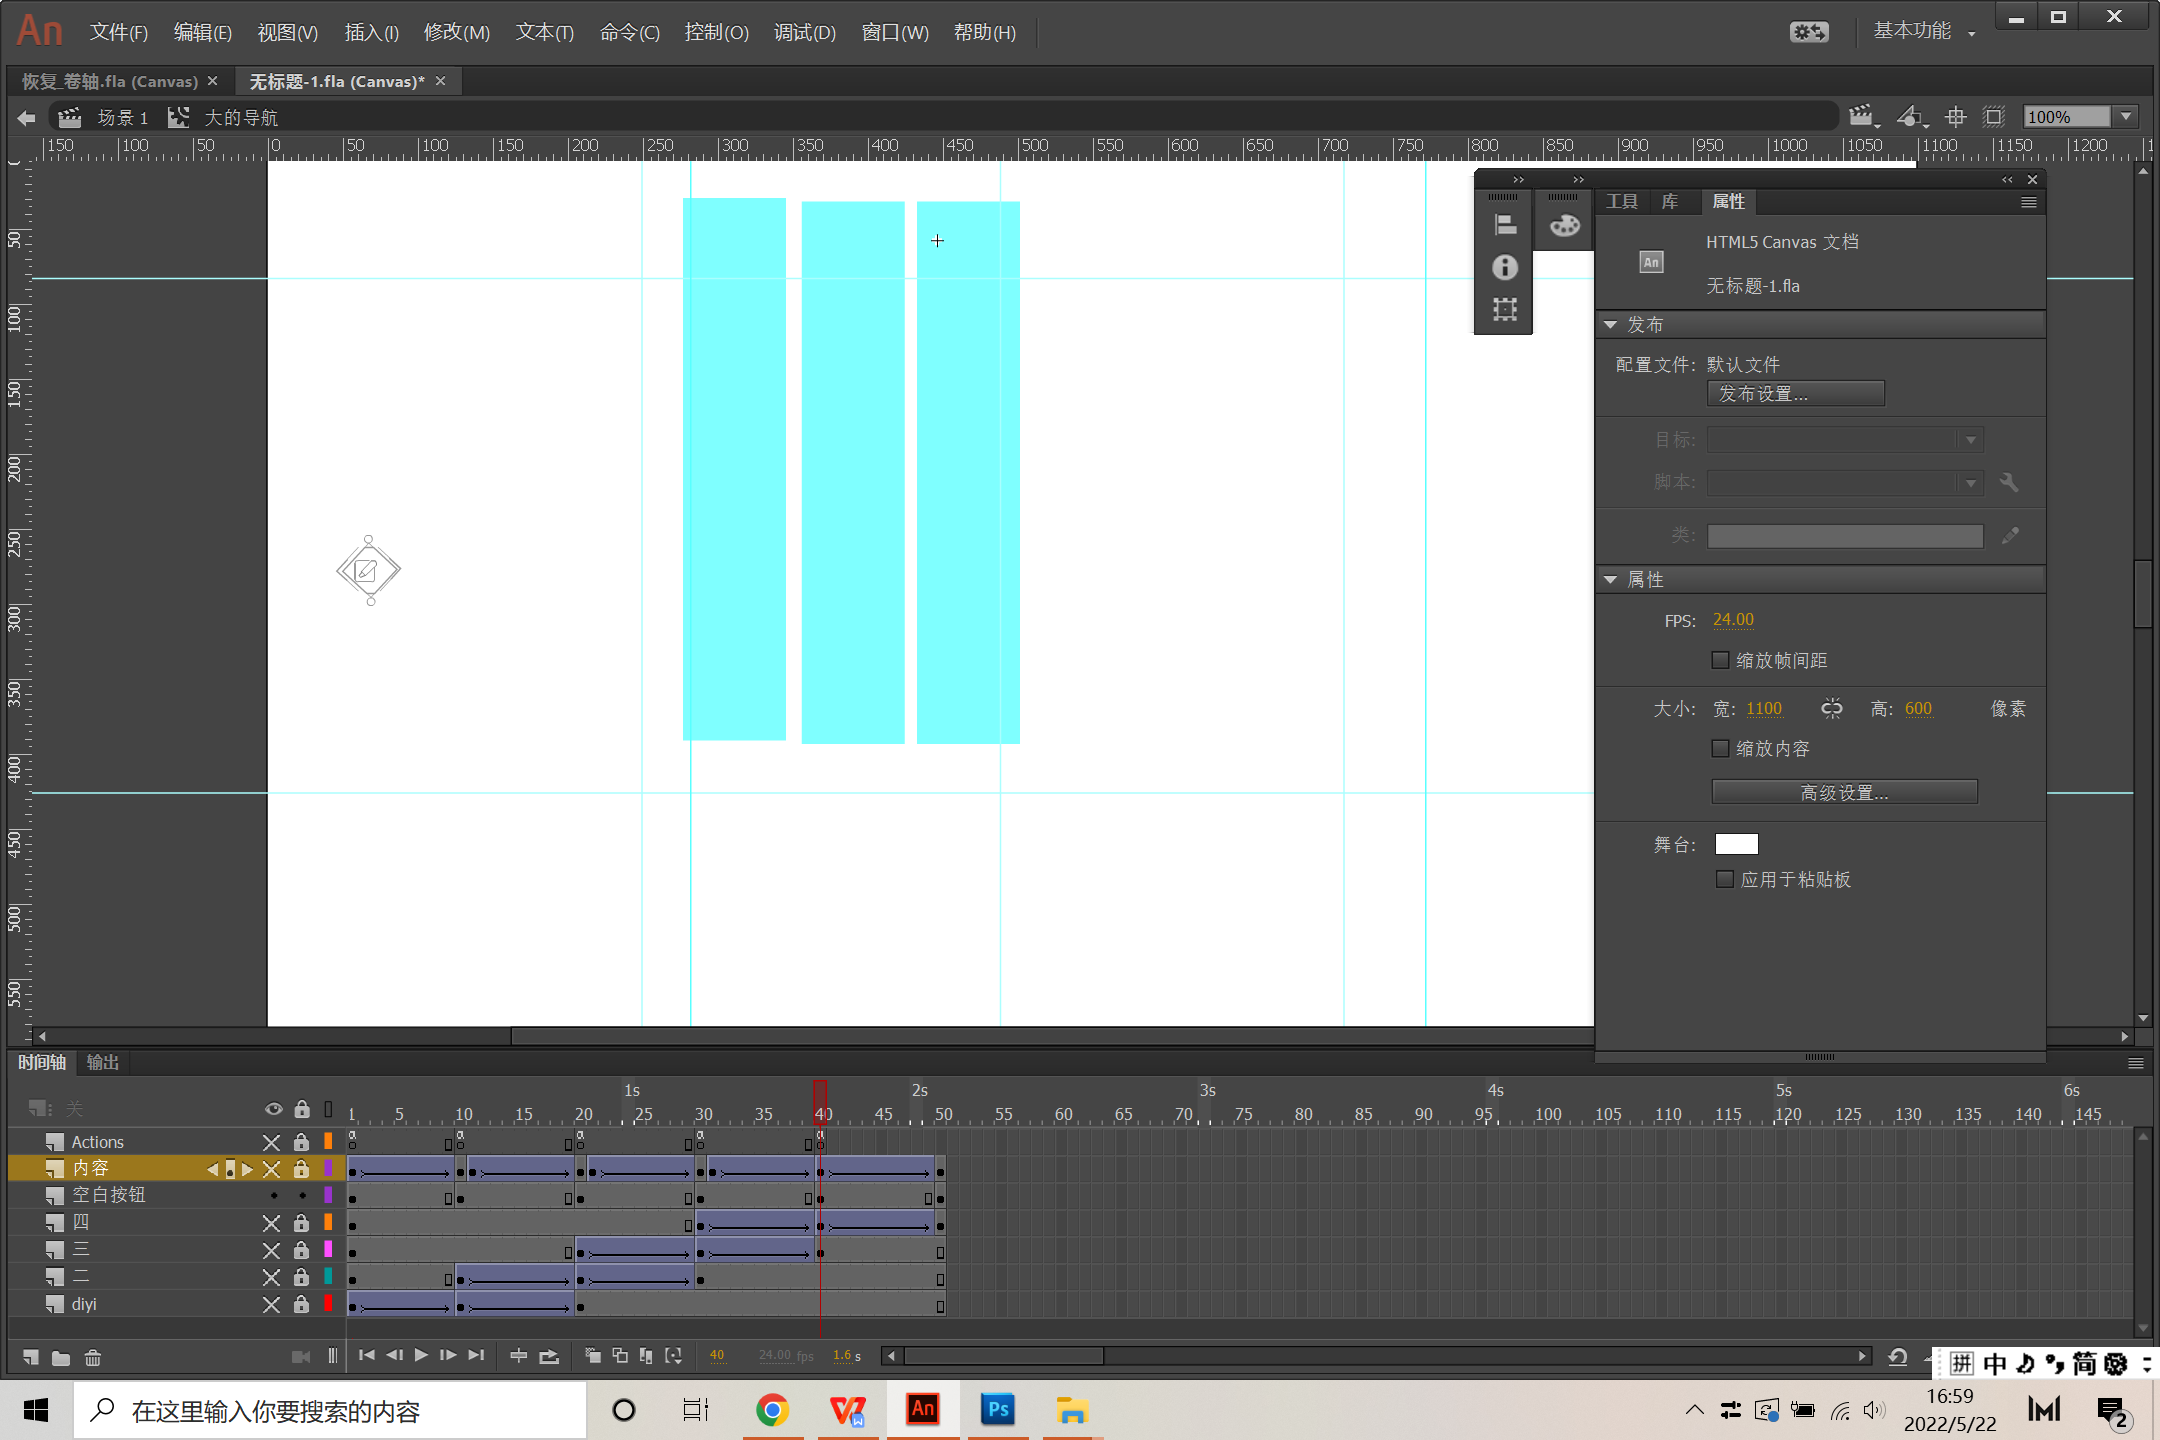Click the center frame icon in timeline
Image resolution: width=2160 pixels, height=1440 pixels.
click(518, 1356)
